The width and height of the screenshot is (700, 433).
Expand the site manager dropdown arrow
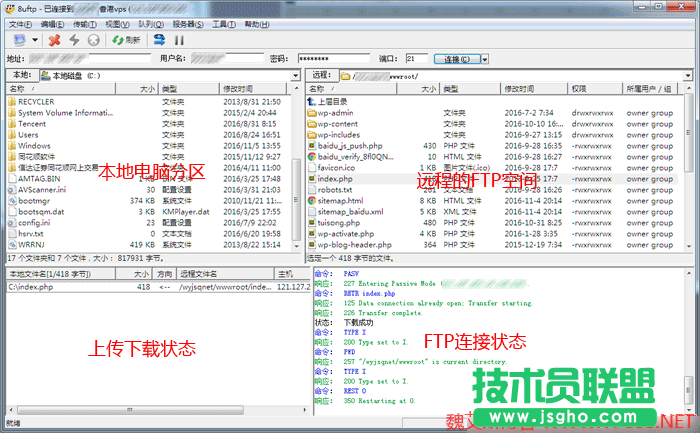[35, 40]
